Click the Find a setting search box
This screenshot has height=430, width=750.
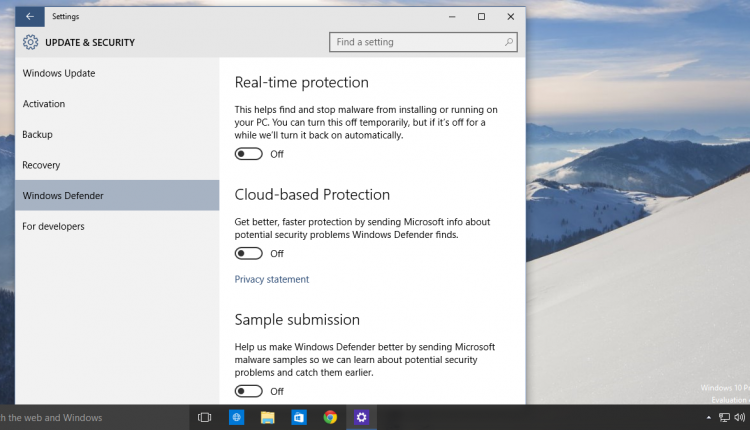click(423, 42)
